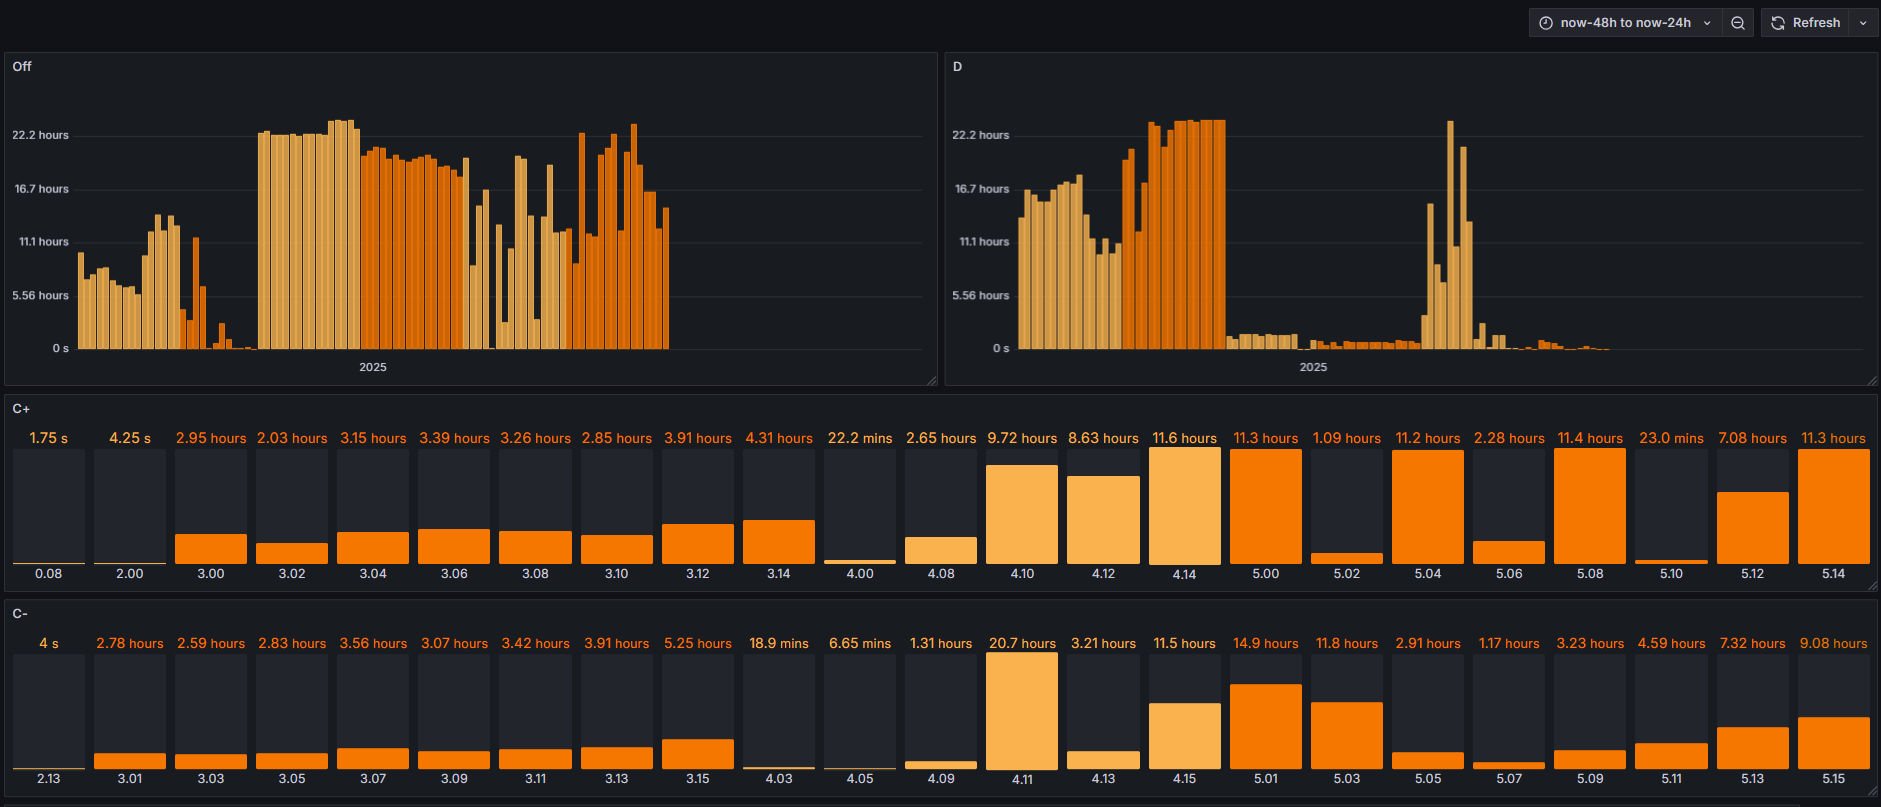Click the Refresh dashboard button
The height and width of the screenshot is (807, 1881).
(1806, 23)
